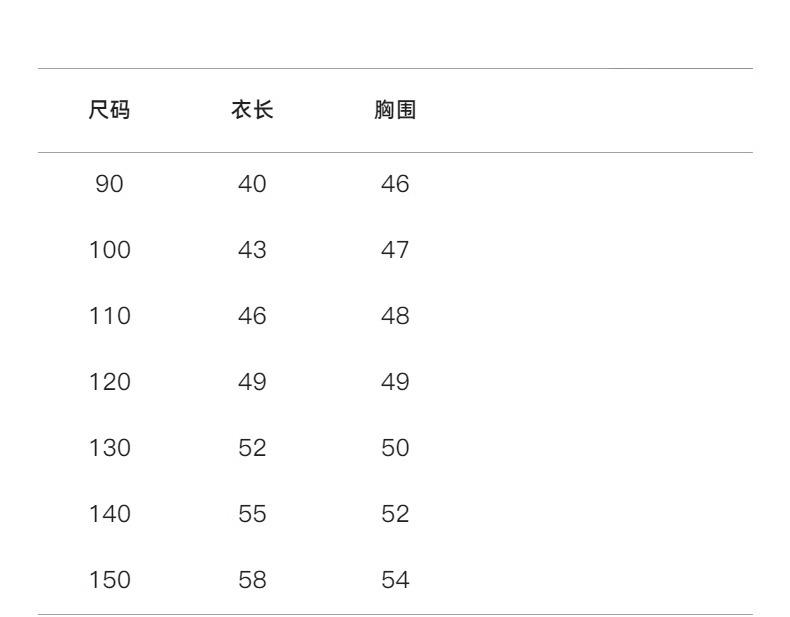Click the 胸围 value 48 for size 110
The width and height of the screenshot is (790, 617).
[x=395, y=317]
